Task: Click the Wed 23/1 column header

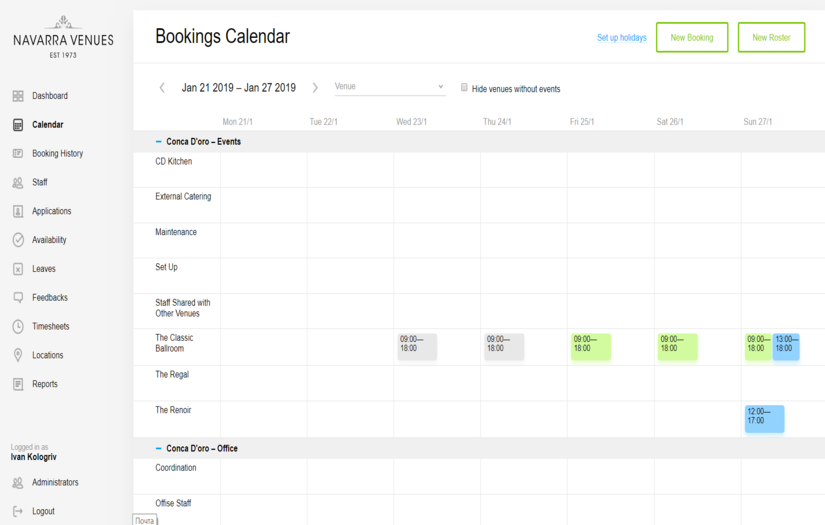Action: (x=411, y=122)
